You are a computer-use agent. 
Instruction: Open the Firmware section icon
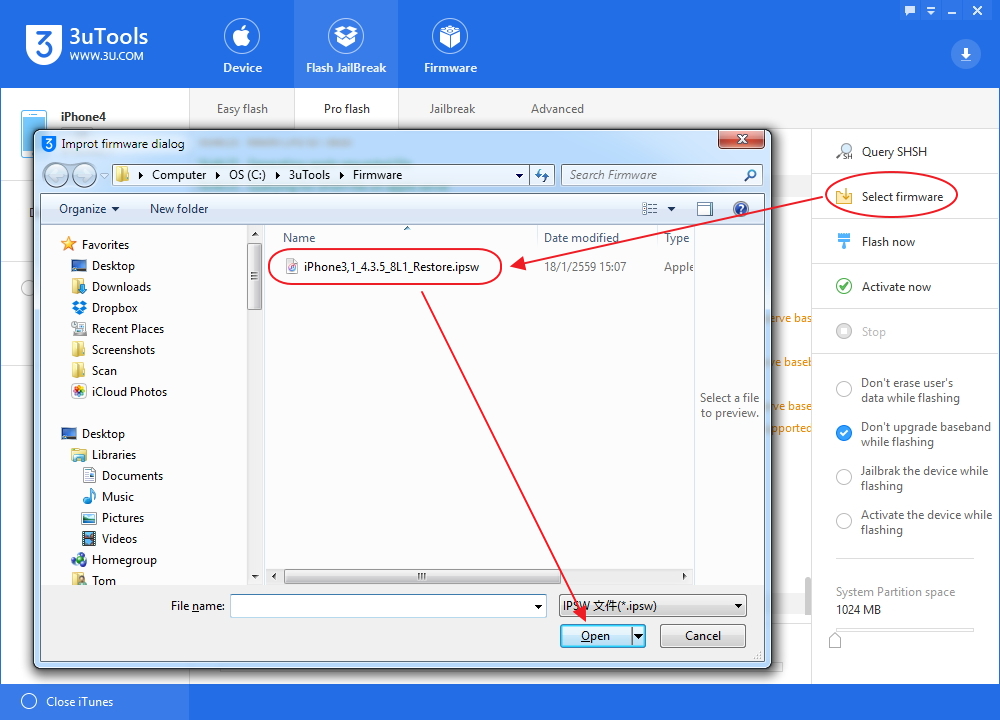pyautogui.click(x=450, y=36)
